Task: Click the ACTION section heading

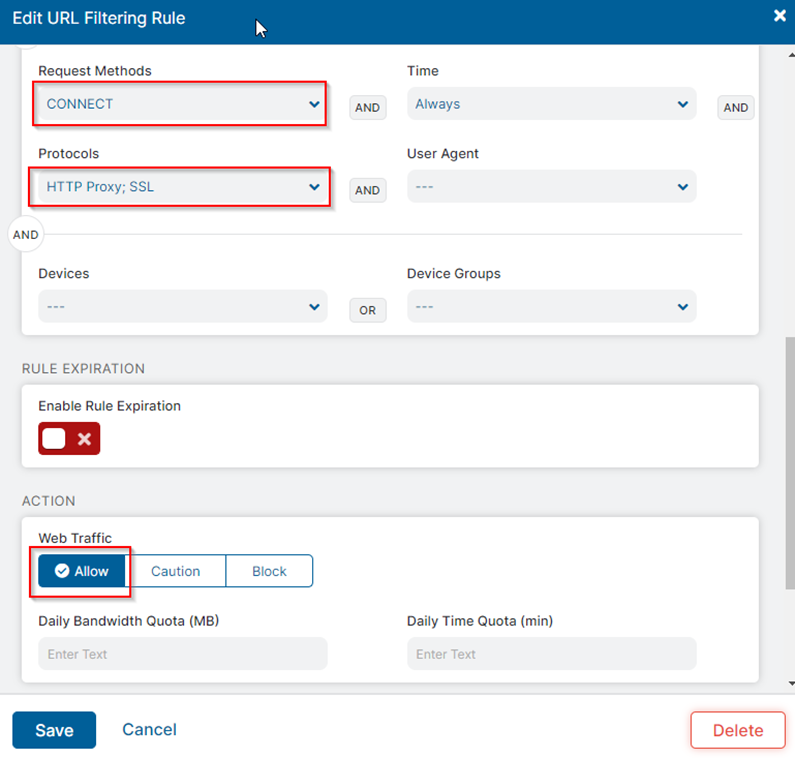Action: [x=49, y=501]
